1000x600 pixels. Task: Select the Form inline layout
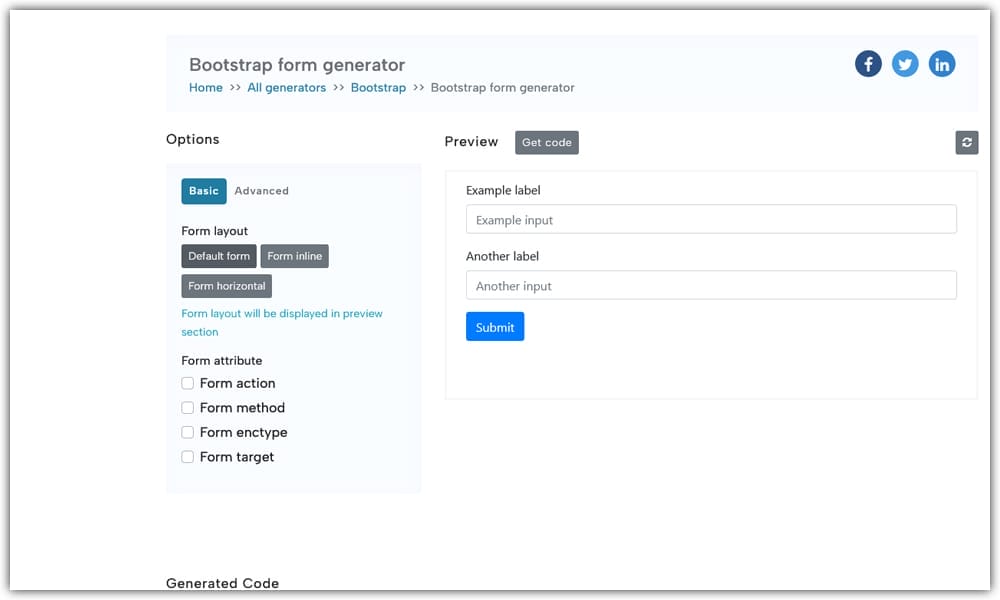tap(294, 256)
